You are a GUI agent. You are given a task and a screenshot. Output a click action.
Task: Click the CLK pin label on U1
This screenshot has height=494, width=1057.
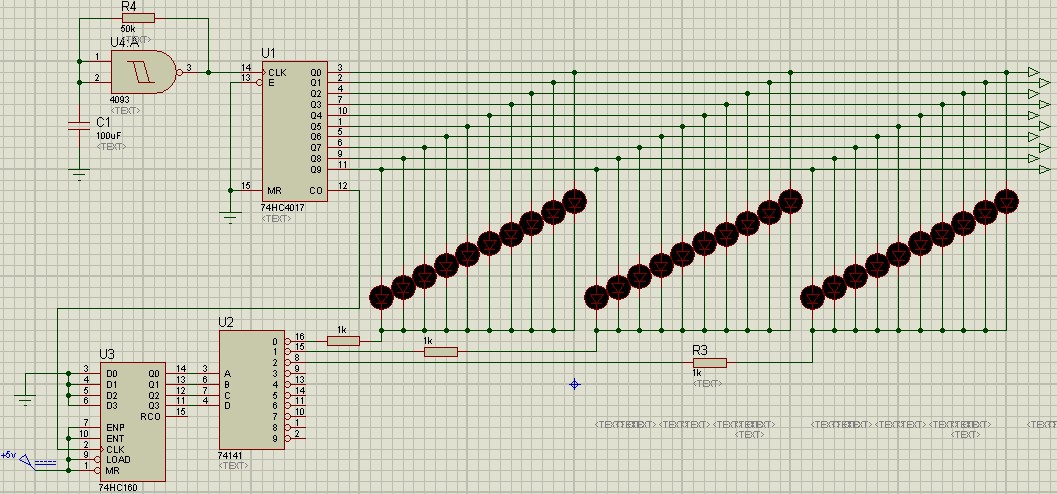[x=277, y=72]
